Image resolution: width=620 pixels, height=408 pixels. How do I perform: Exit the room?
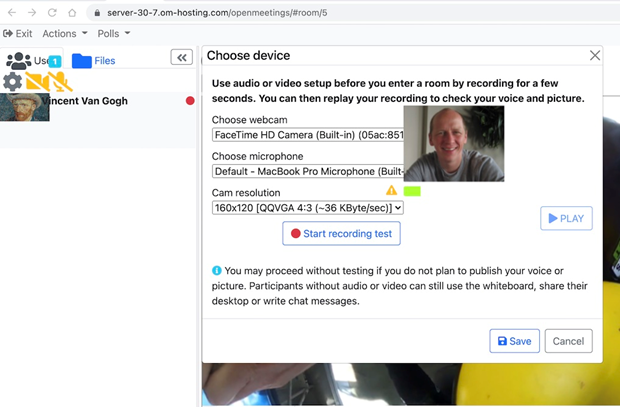coord(18,34)
